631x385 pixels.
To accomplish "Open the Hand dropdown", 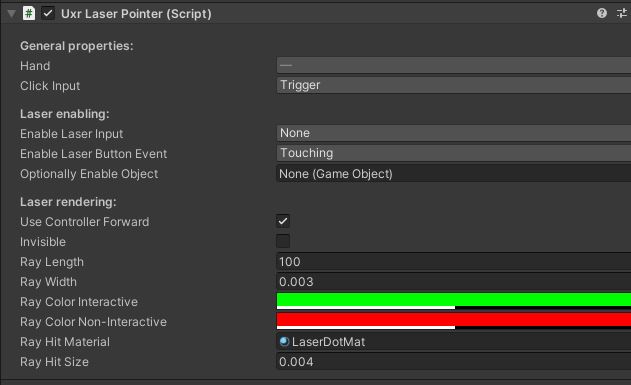I will [454, 65].
